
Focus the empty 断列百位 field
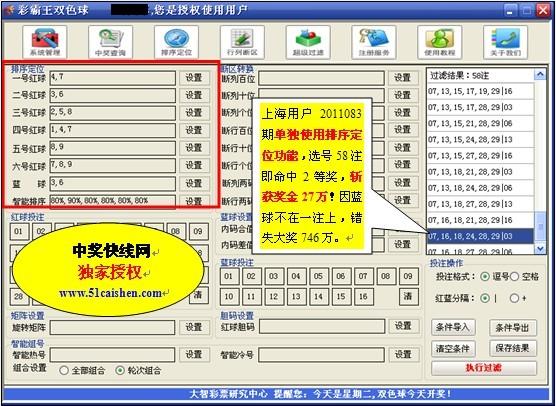(321, 78)
